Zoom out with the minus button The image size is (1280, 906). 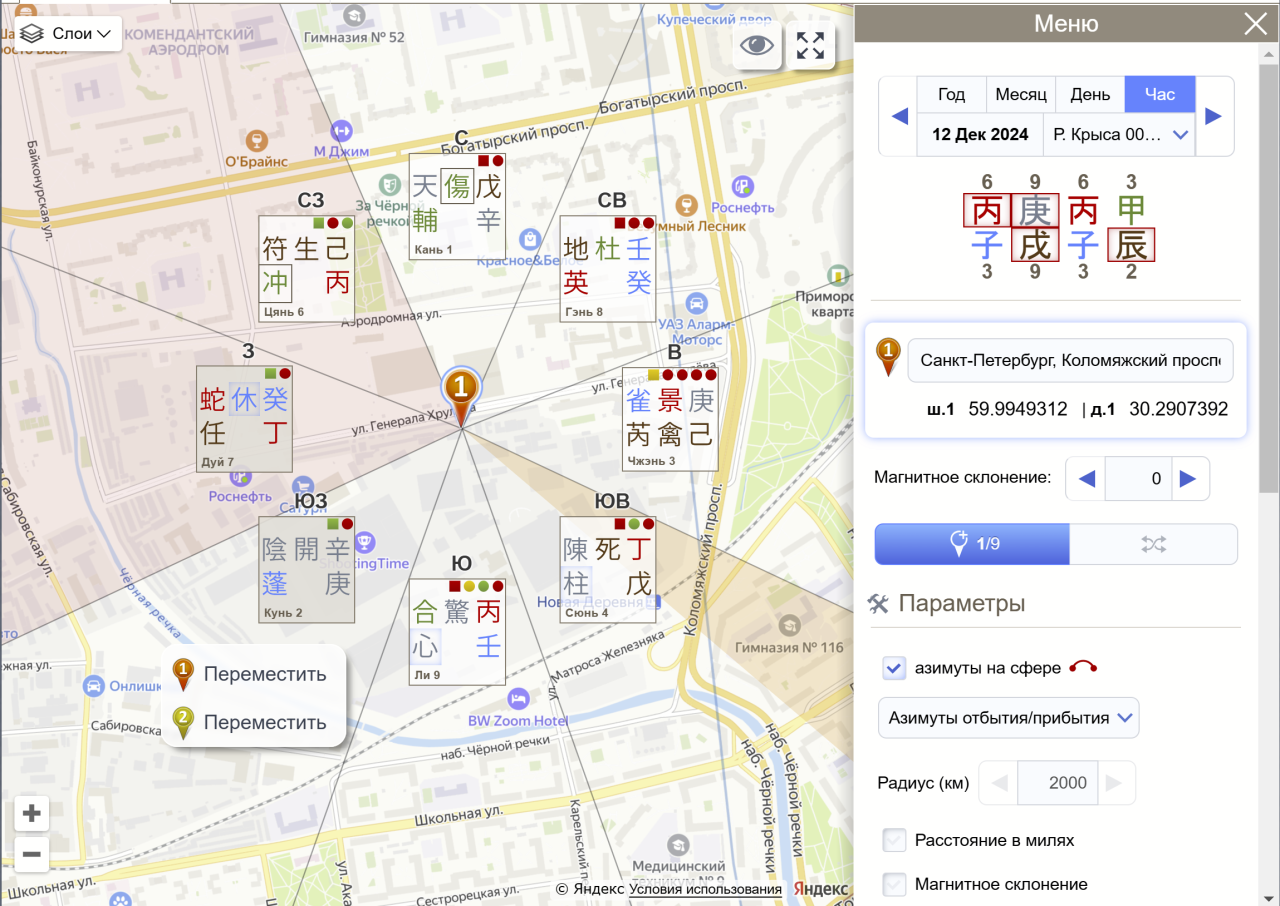32,855
